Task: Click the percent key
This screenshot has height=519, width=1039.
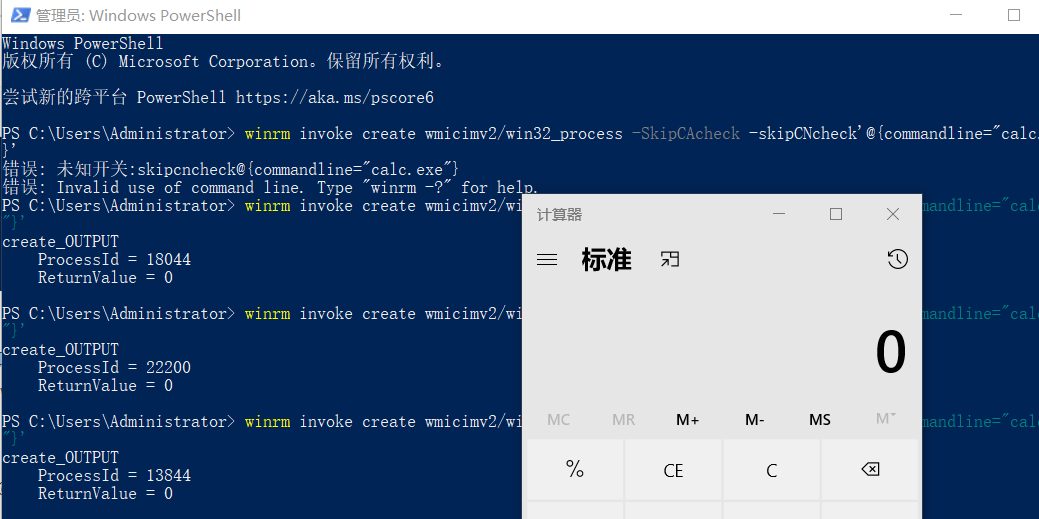Action: (x=575, y=470)
